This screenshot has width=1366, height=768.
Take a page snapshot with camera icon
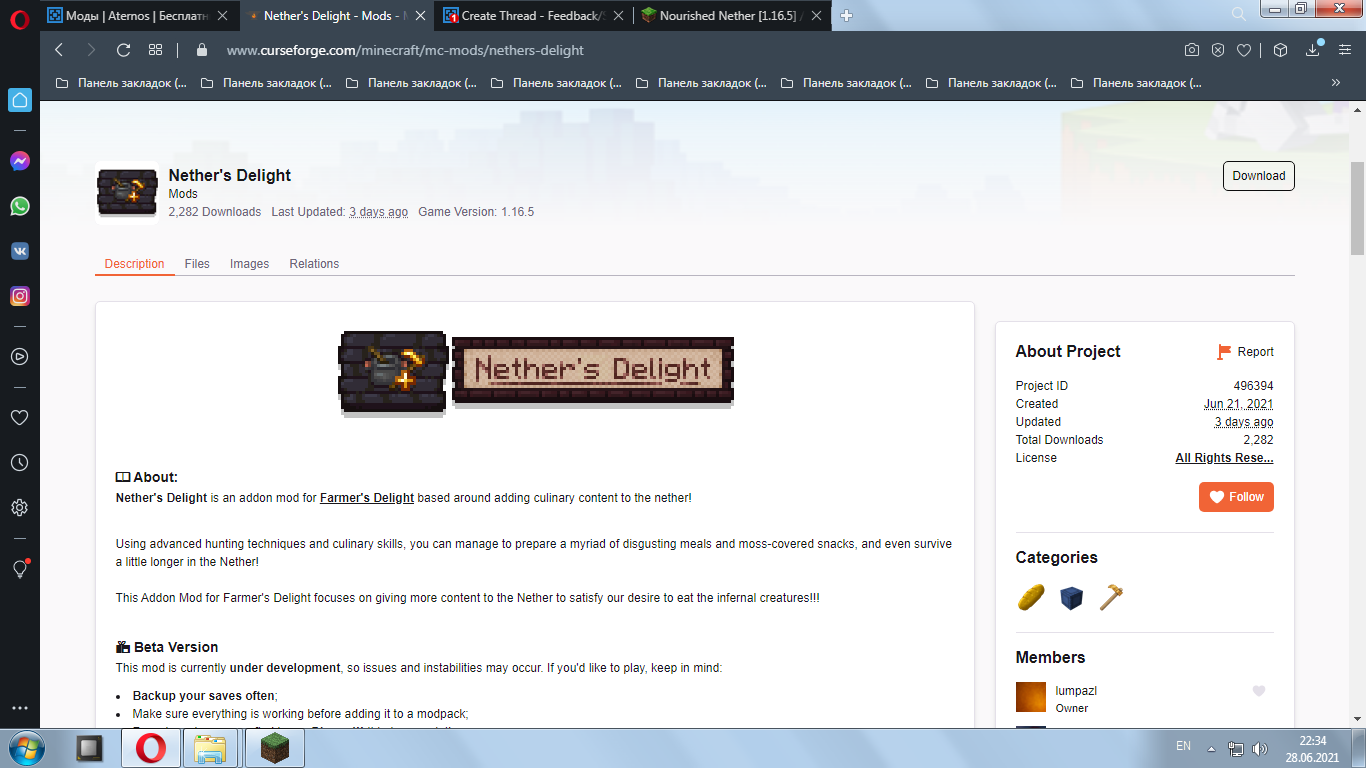pos(1192,50)
